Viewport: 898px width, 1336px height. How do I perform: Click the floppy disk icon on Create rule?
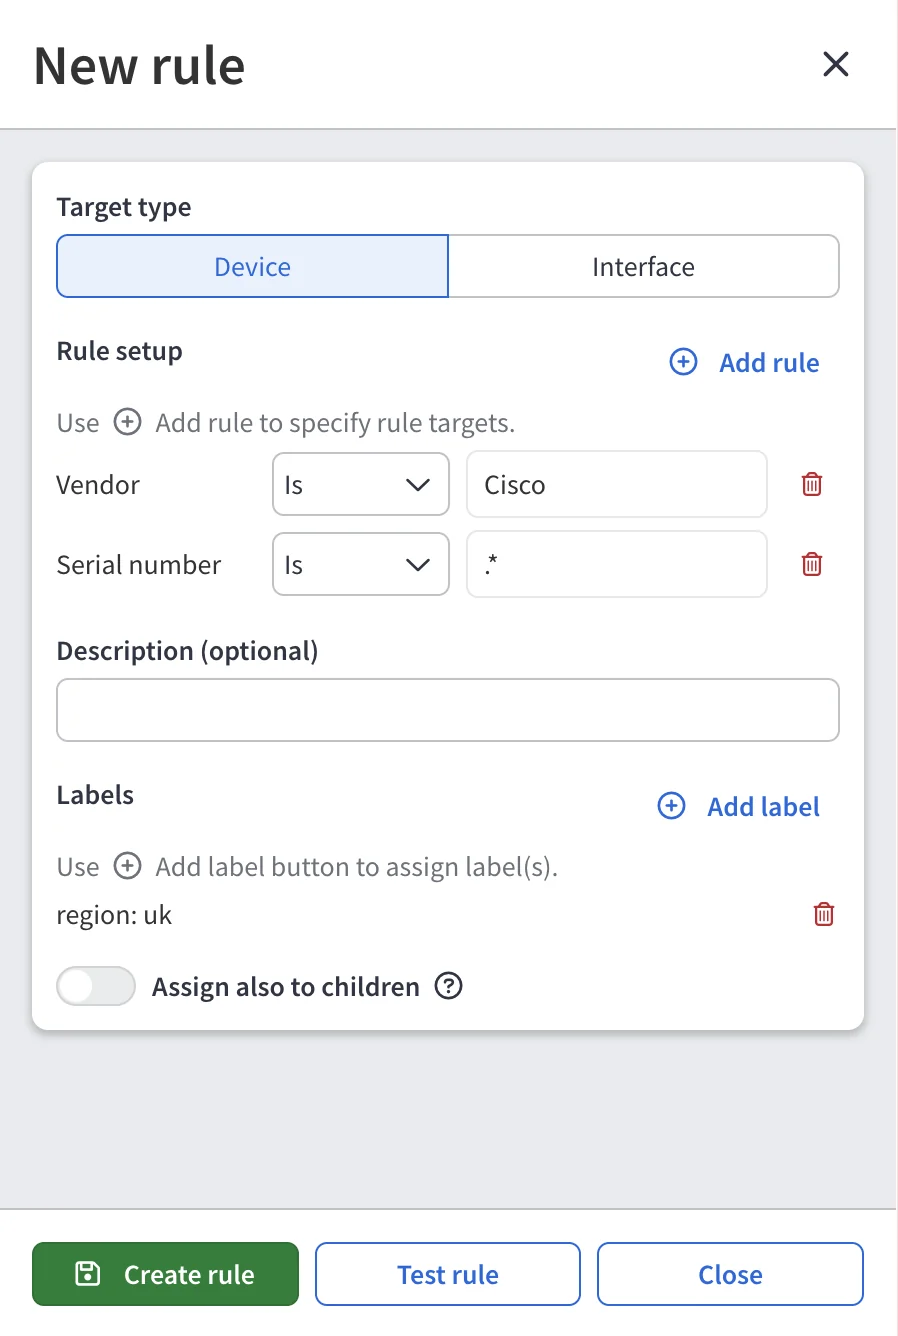pyautogui.click(x=88, y=1274)
